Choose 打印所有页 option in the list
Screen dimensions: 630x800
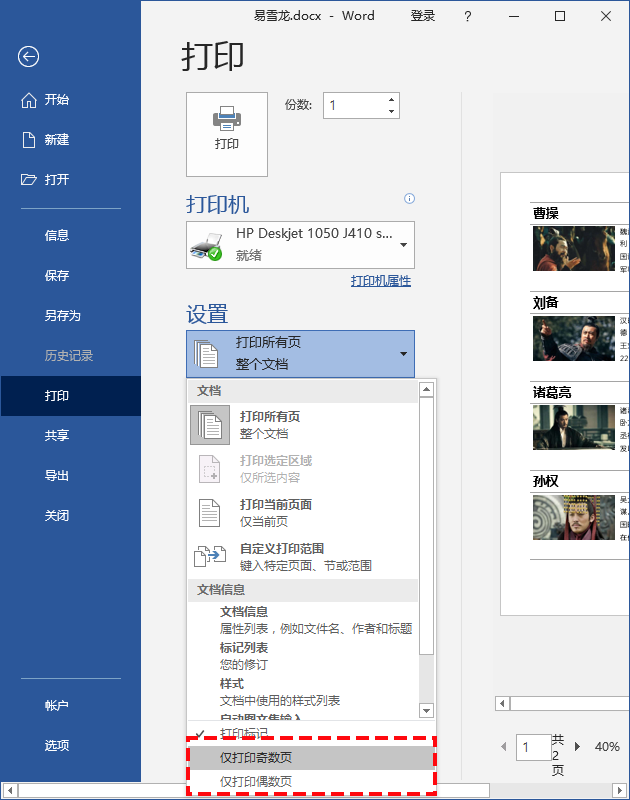[x=303, y=425]
